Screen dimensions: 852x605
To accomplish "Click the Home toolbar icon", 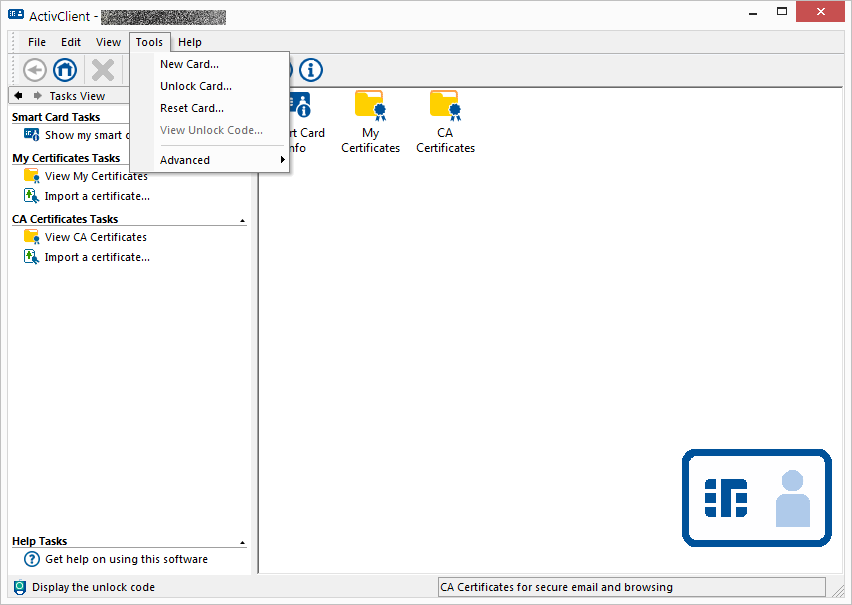I will point(65,70).
